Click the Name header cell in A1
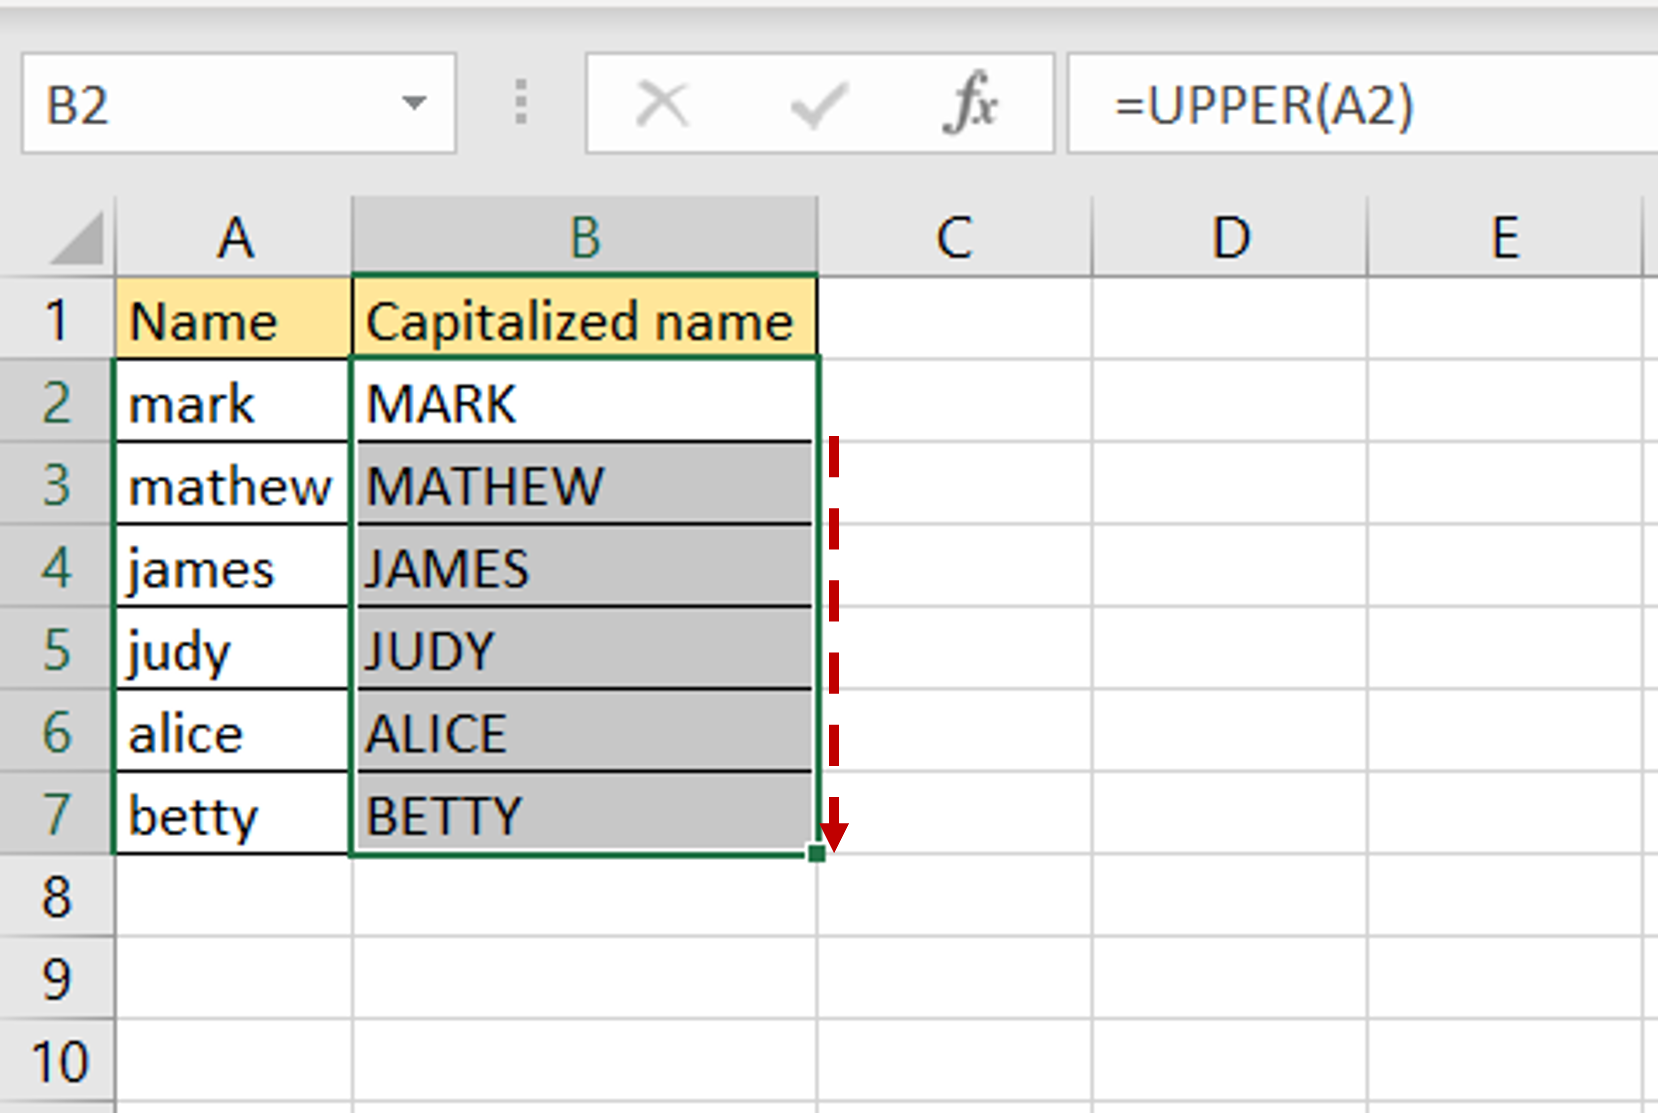This screenshot has width=1658, height=1113. (232, 320)
